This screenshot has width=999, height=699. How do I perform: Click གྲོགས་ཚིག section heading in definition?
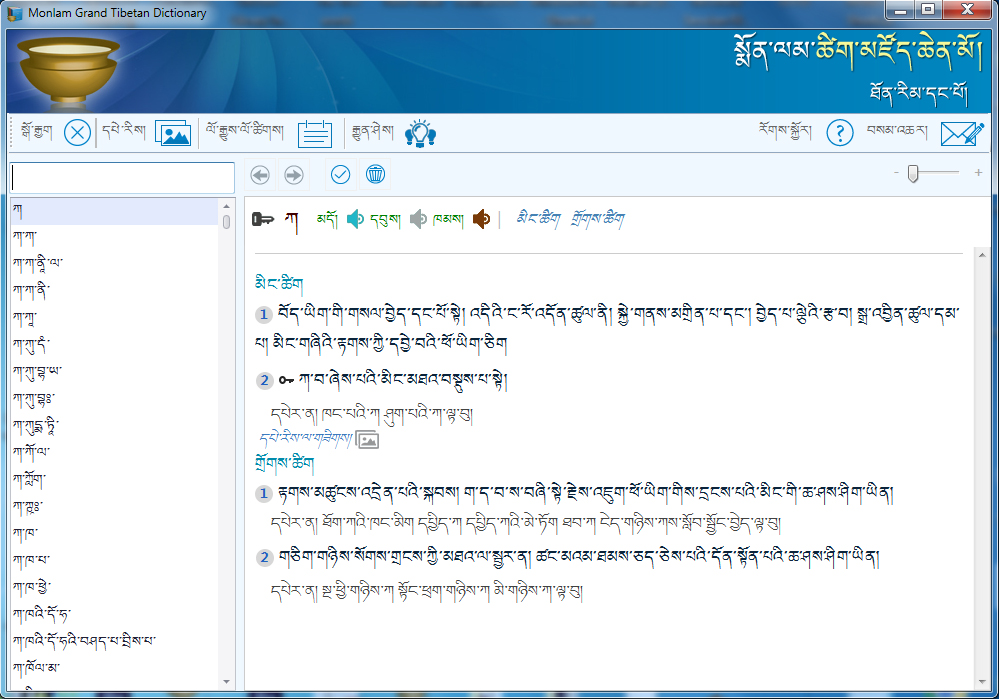(x=284, y=462)
